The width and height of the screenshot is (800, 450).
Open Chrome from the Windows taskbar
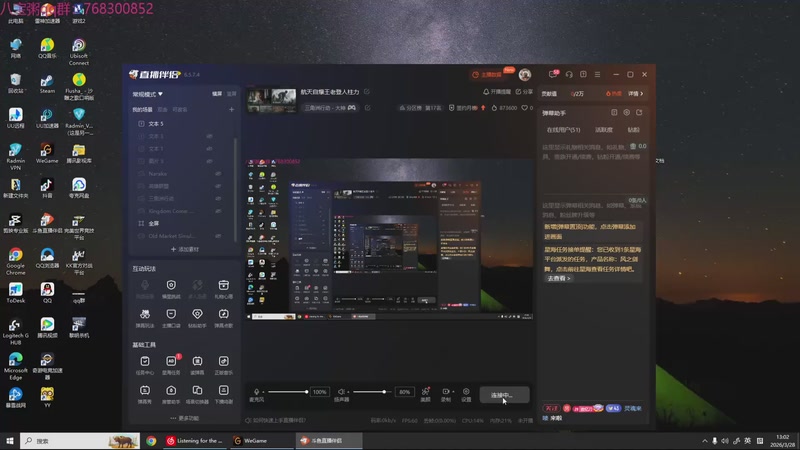pyautogui.click(x=151, y=440)
